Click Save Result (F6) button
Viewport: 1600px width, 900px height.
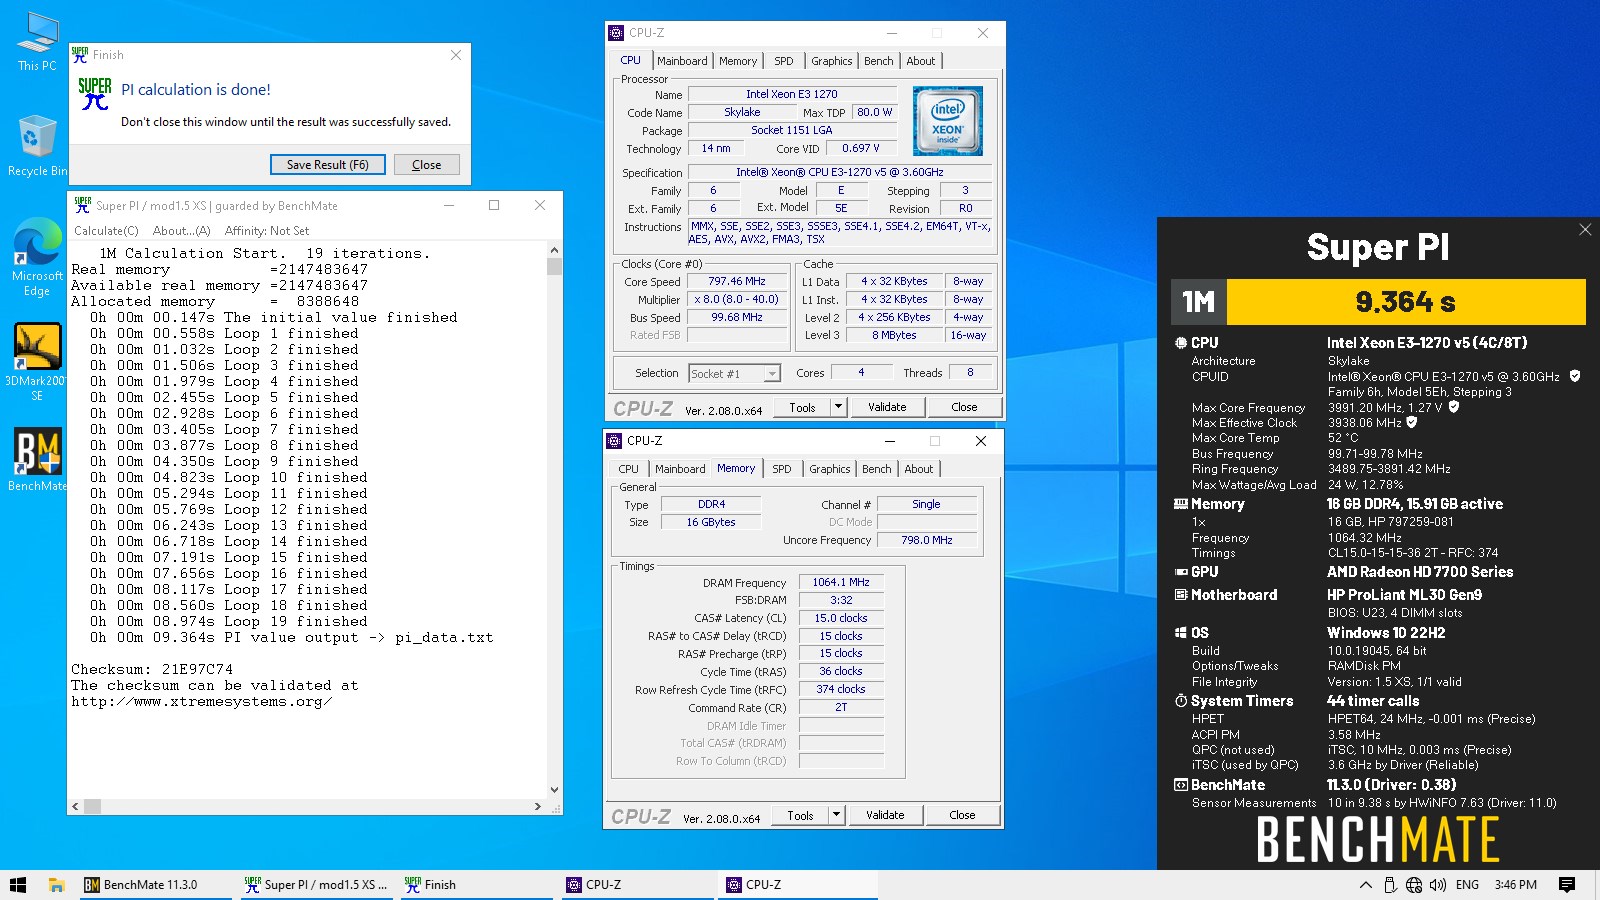(328, 165)
